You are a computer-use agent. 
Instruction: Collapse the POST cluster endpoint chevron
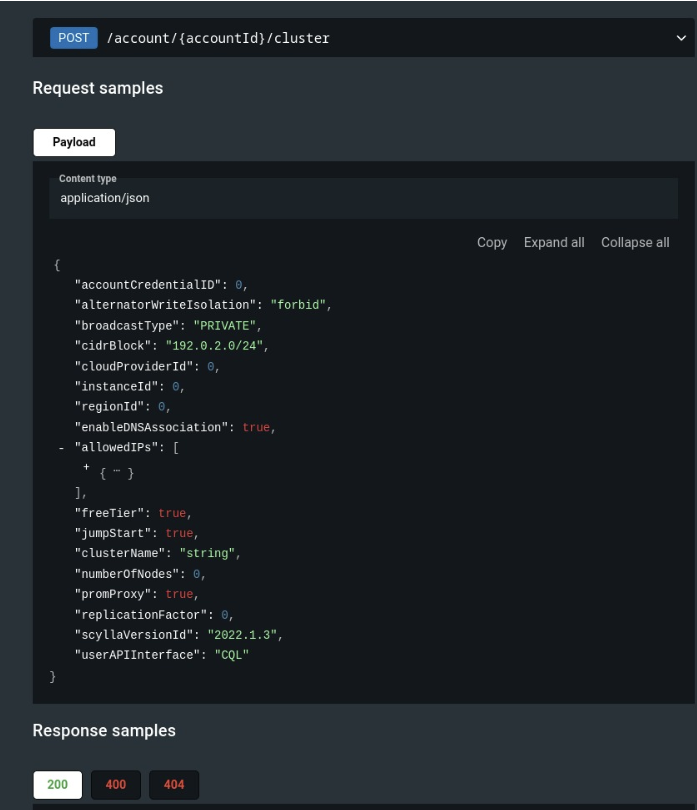(681, 38)
